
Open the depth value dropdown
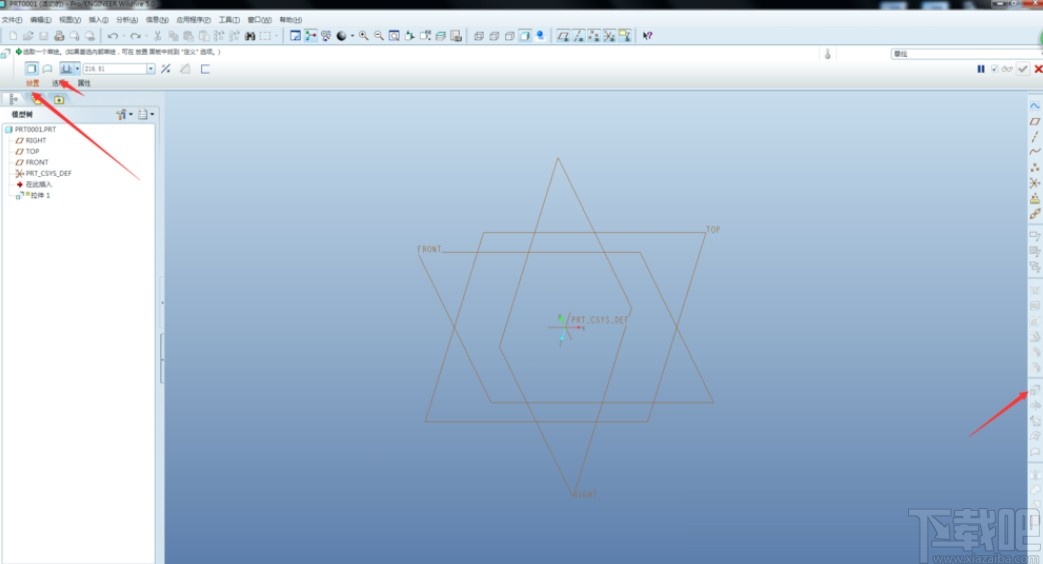(x=151, y=69)
